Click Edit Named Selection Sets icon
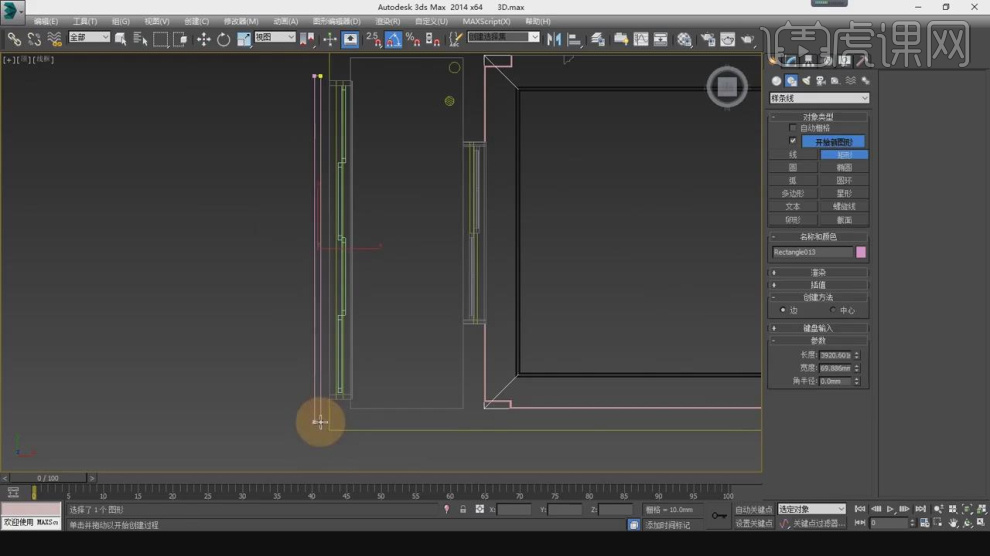The image size is (990, 556). coord(455,39)
